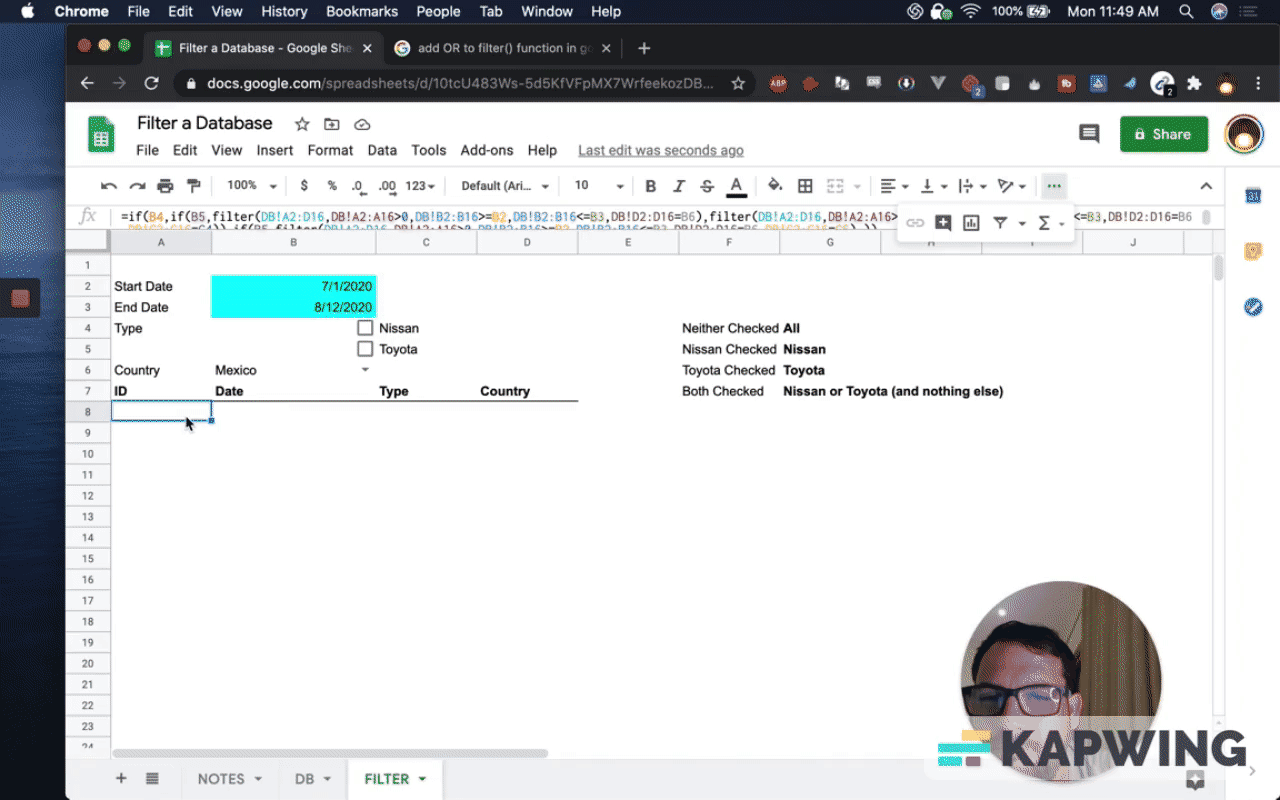Increase decimal places with the .00 icon
The width and height of the screenshot is (1280, 800).
coord(387,186)
